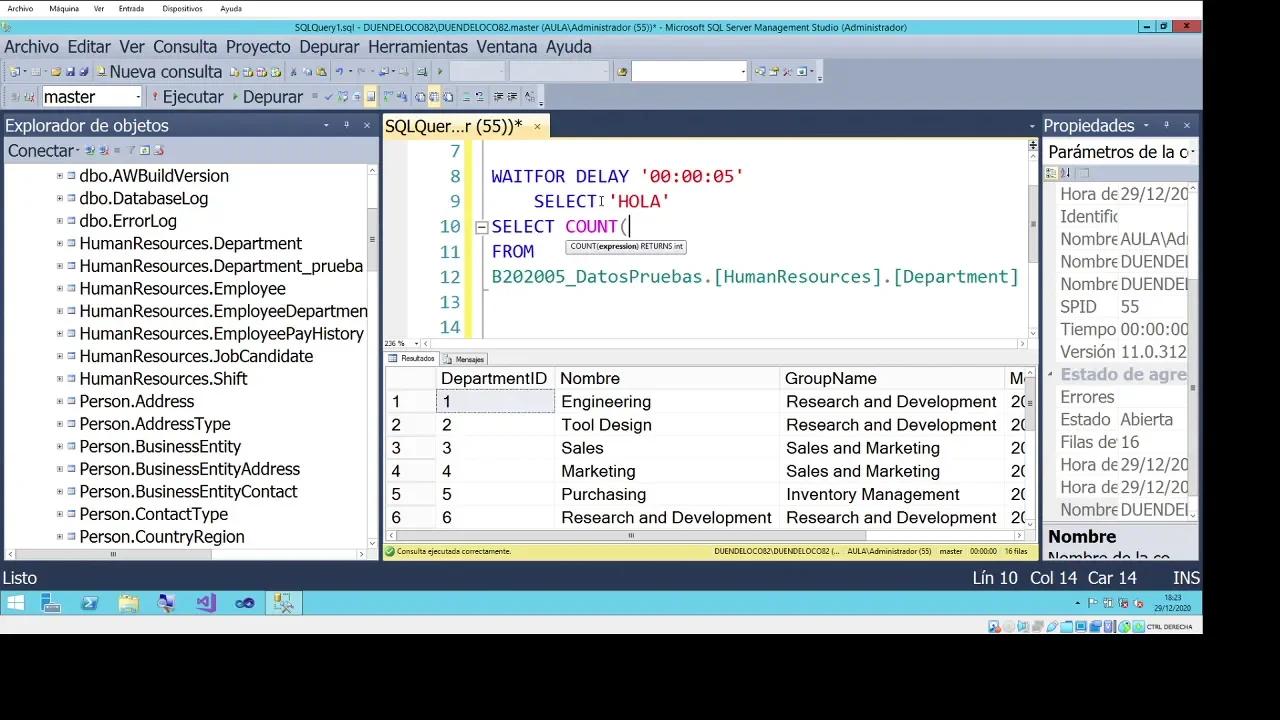Pin the Propiedades panel

pos(1167,125)
